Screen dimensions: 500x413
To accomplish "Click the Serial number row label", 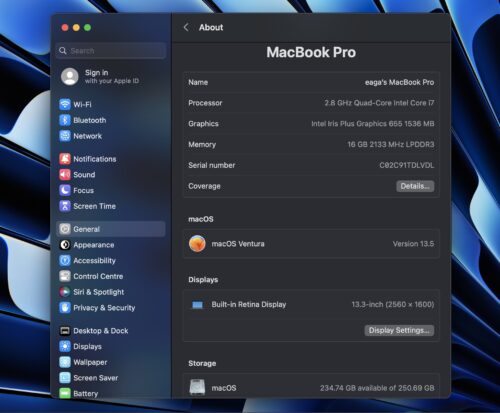I will (212, 165).
